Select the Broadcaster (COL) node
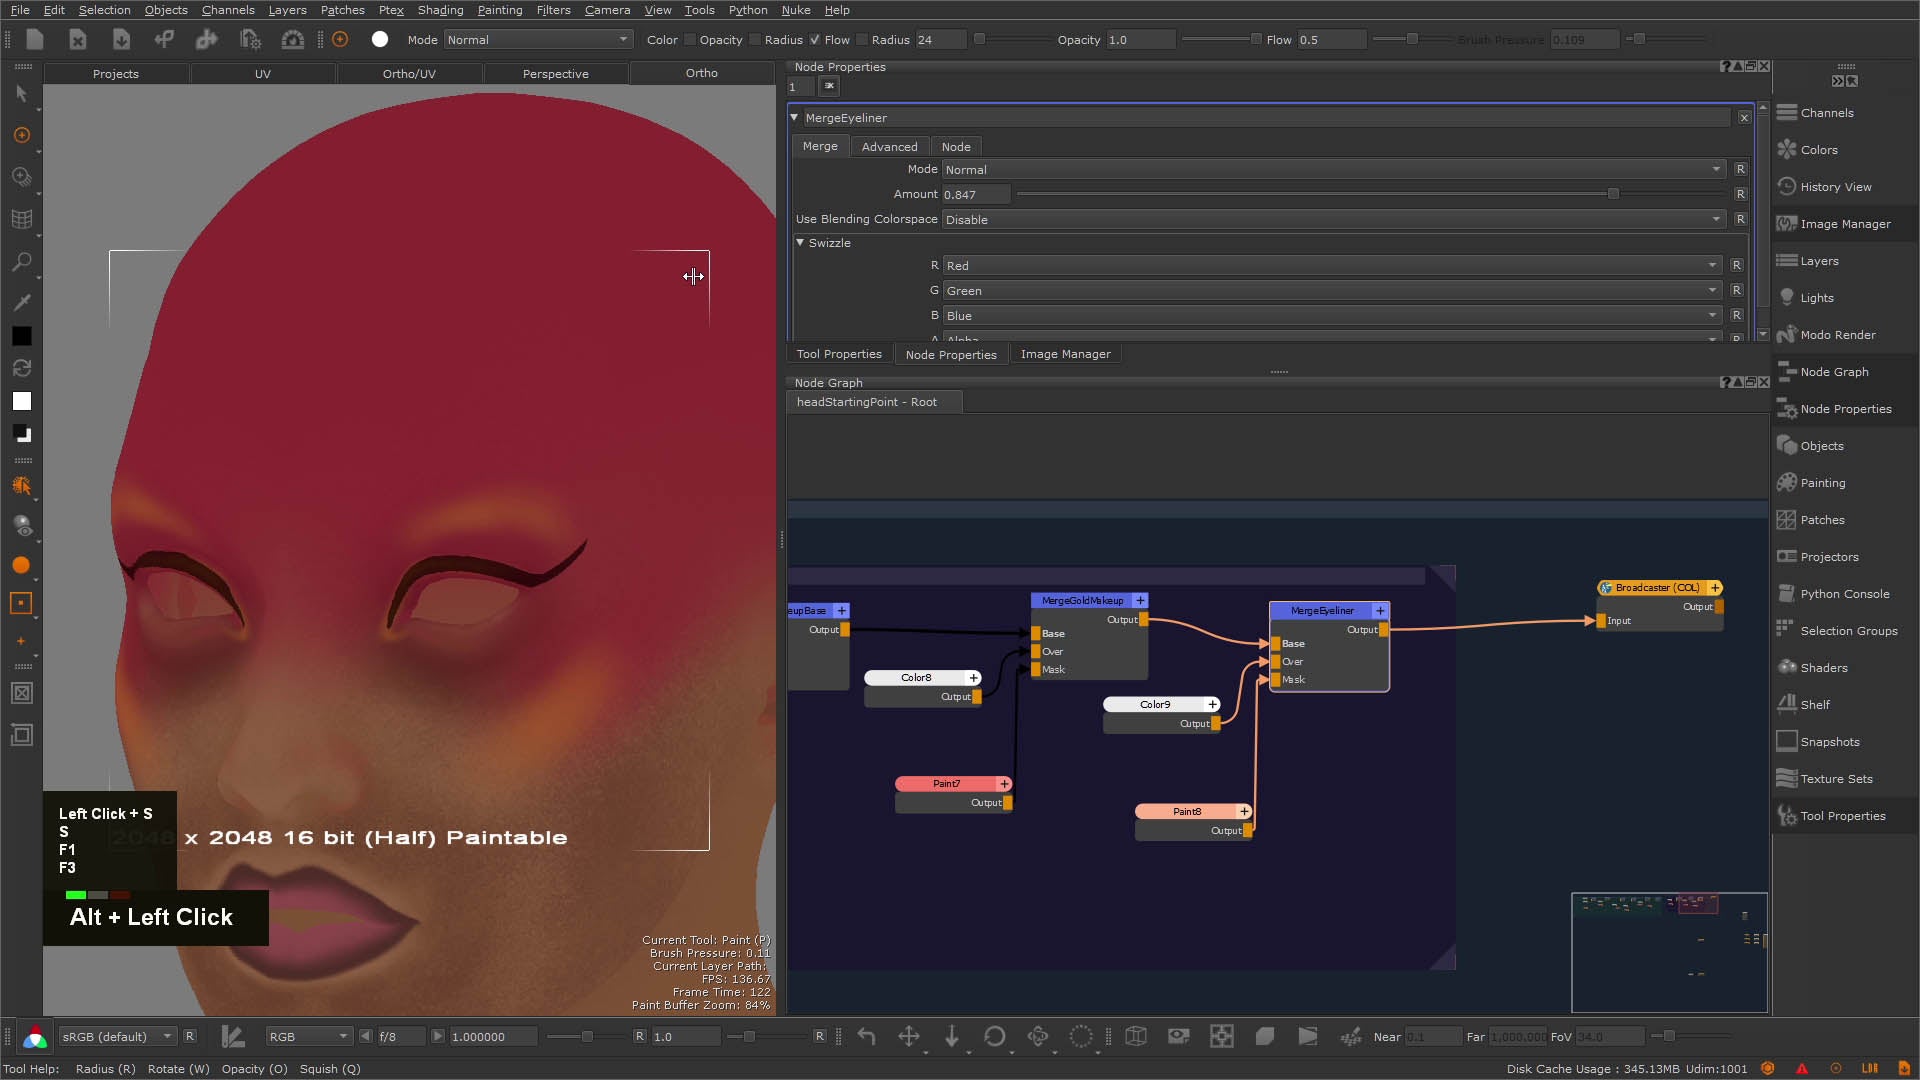1920x1080 pixels. 1657,588
